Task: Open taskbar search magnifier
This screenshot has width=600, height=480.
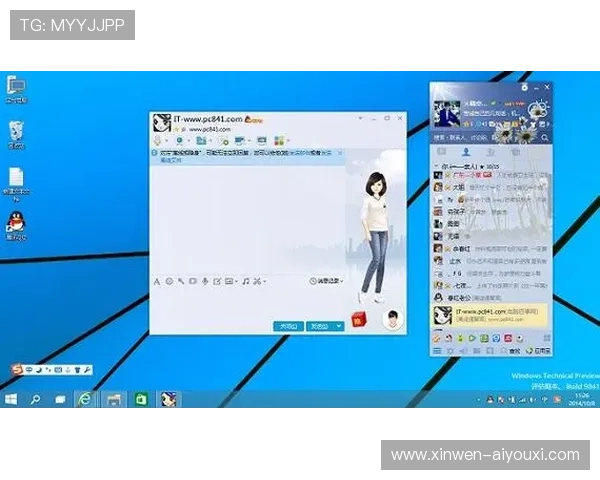Action: (x=35, y=400)
